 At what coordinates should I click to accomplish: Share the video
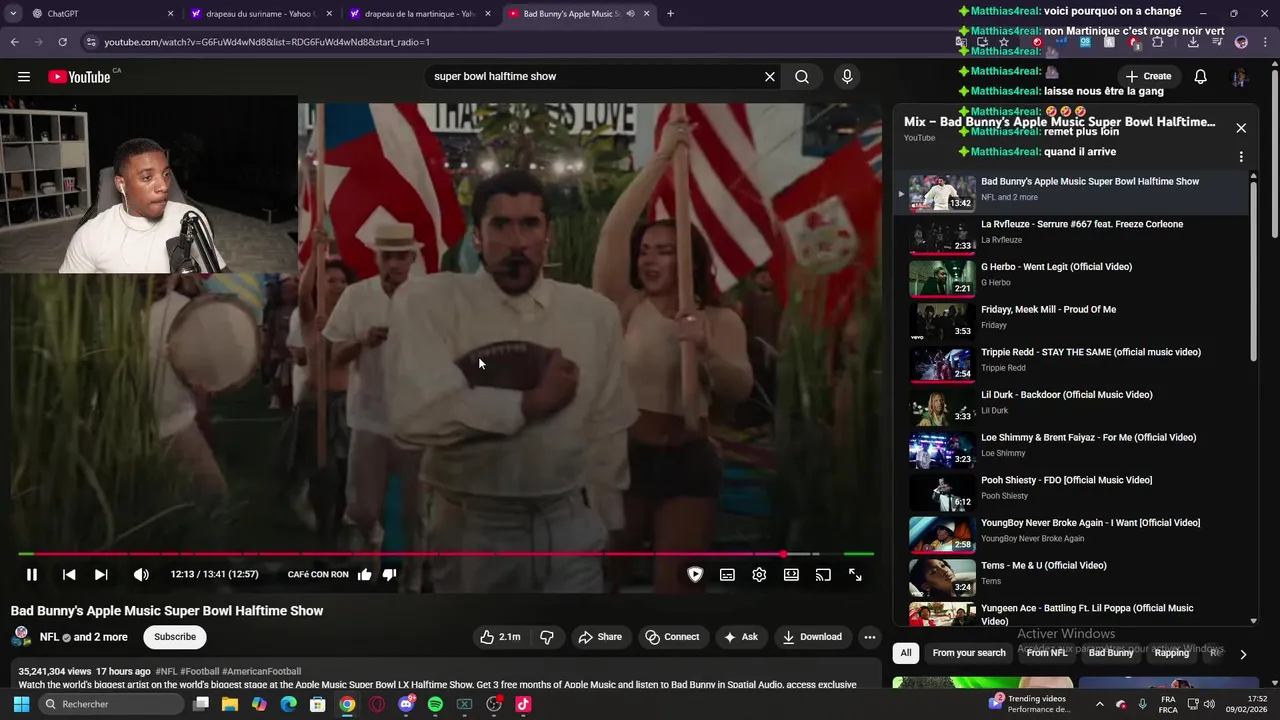click(x=600, y=637)
